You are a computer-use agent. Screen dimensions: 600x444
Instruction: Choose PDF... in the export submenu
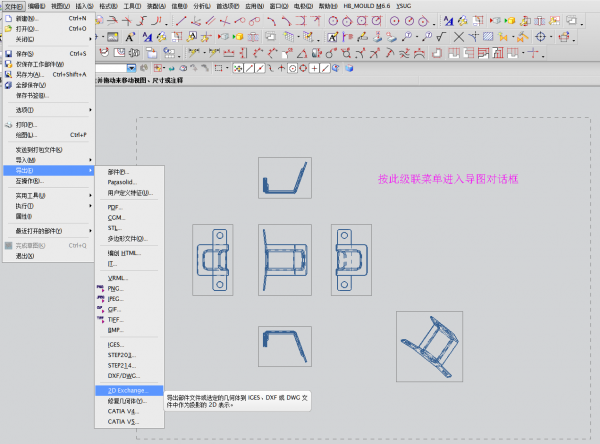coord(129,207)
